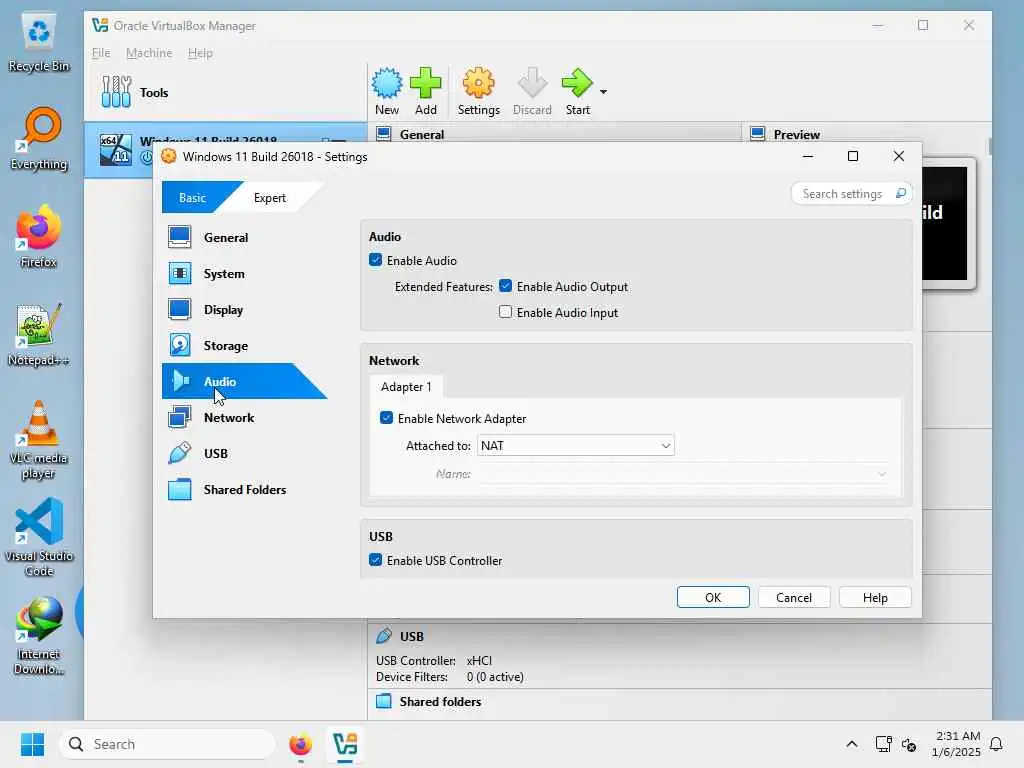The image size is (1024, 768).
Task: Click the taskbar Search box
Action: 167,744
